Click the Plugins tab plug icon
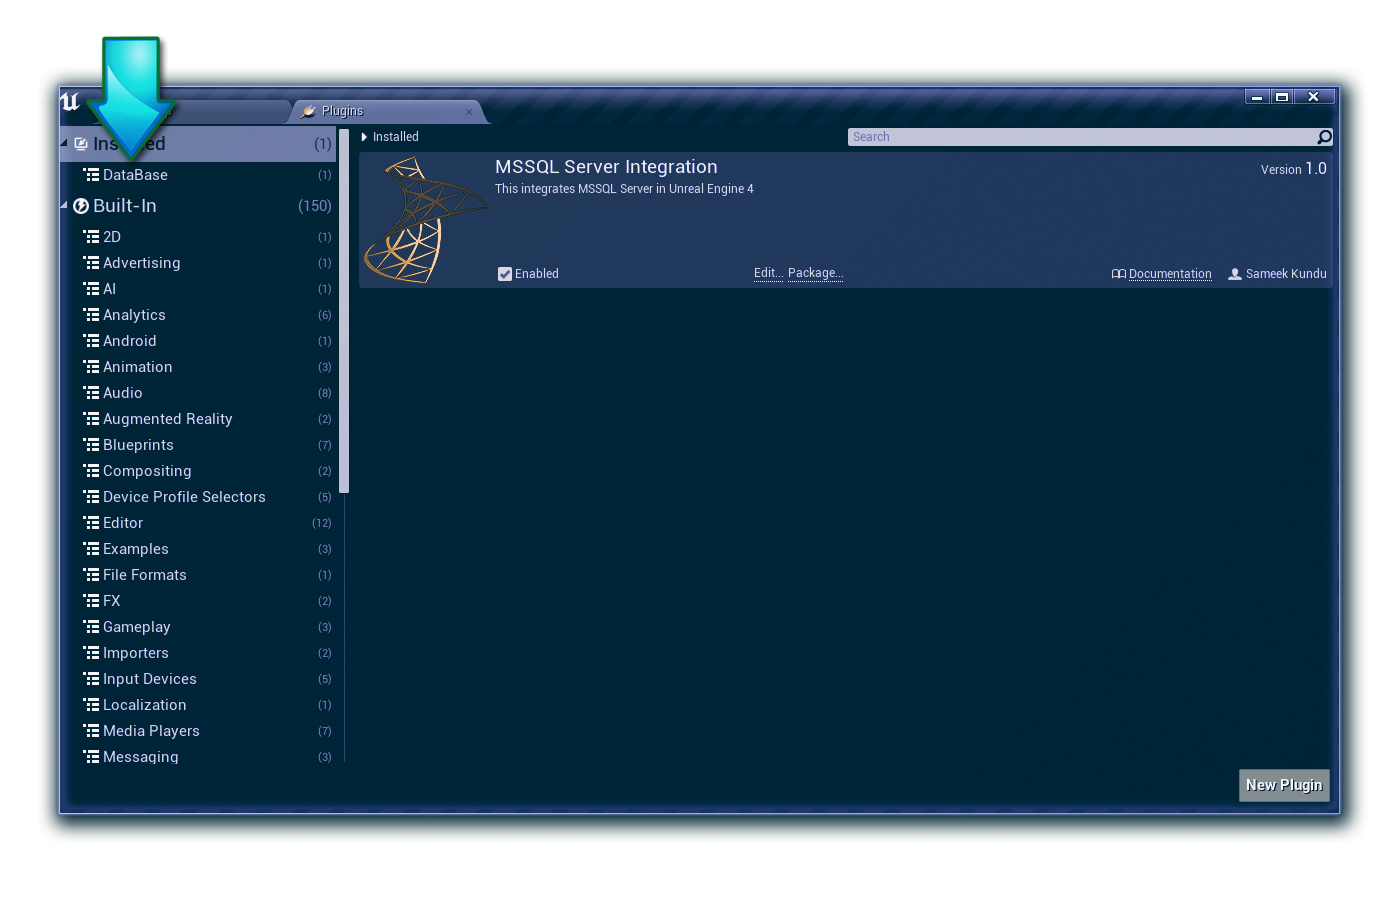This screenshot has width=1400, height=900. tap(309, 111)
